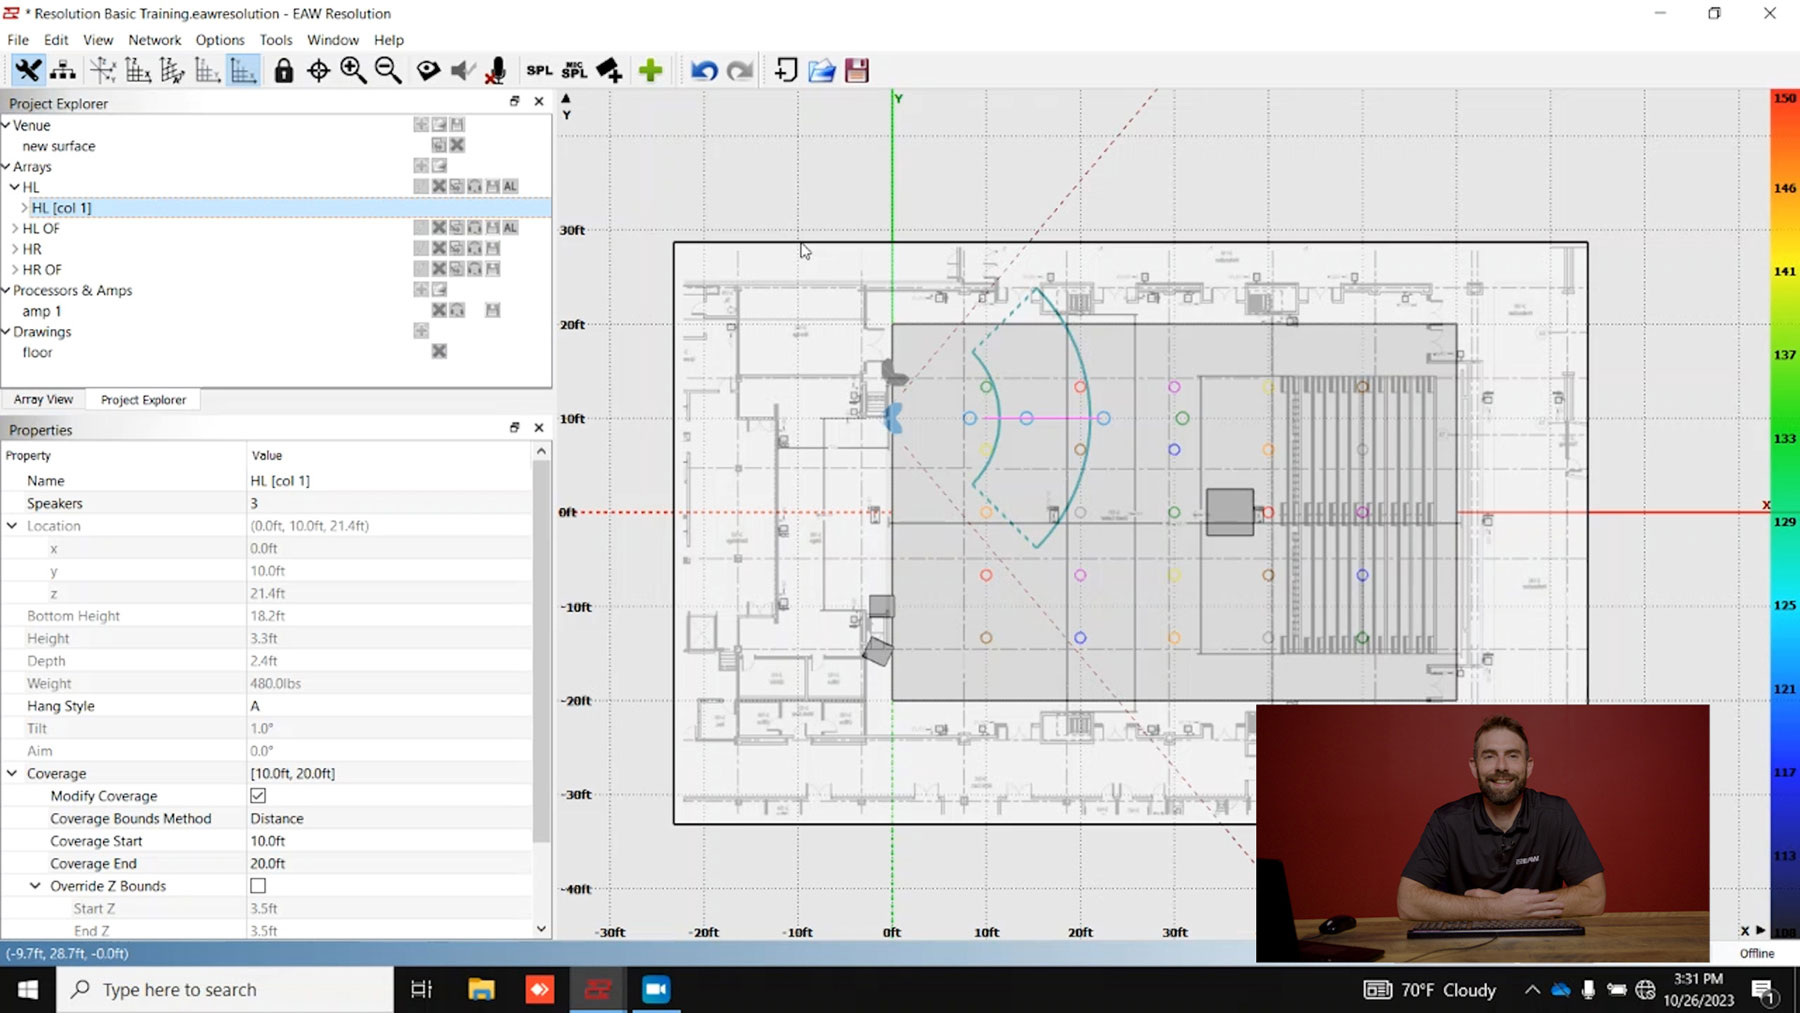Click the zoom out magnifier icon
This screenshot has width=1800, height=1013.
coord(388,71)
